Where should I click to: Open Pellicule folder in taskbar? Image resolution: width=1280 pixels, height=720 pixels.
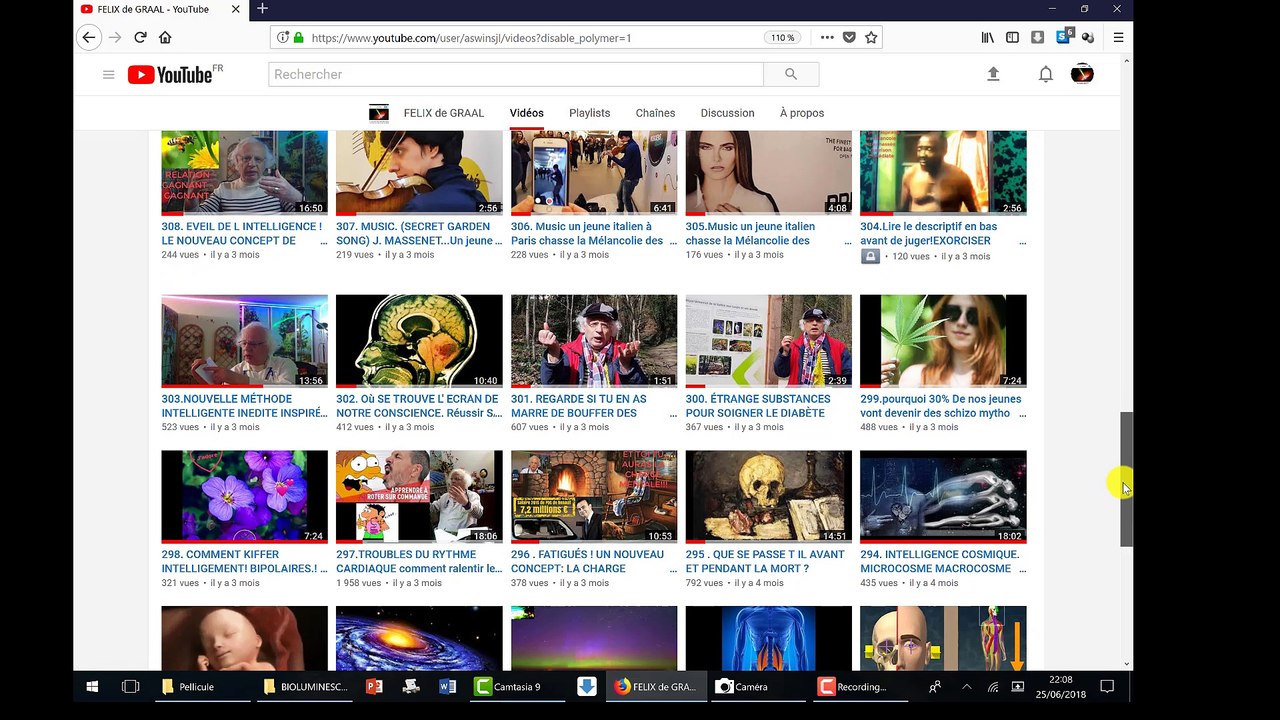point(201,687)
